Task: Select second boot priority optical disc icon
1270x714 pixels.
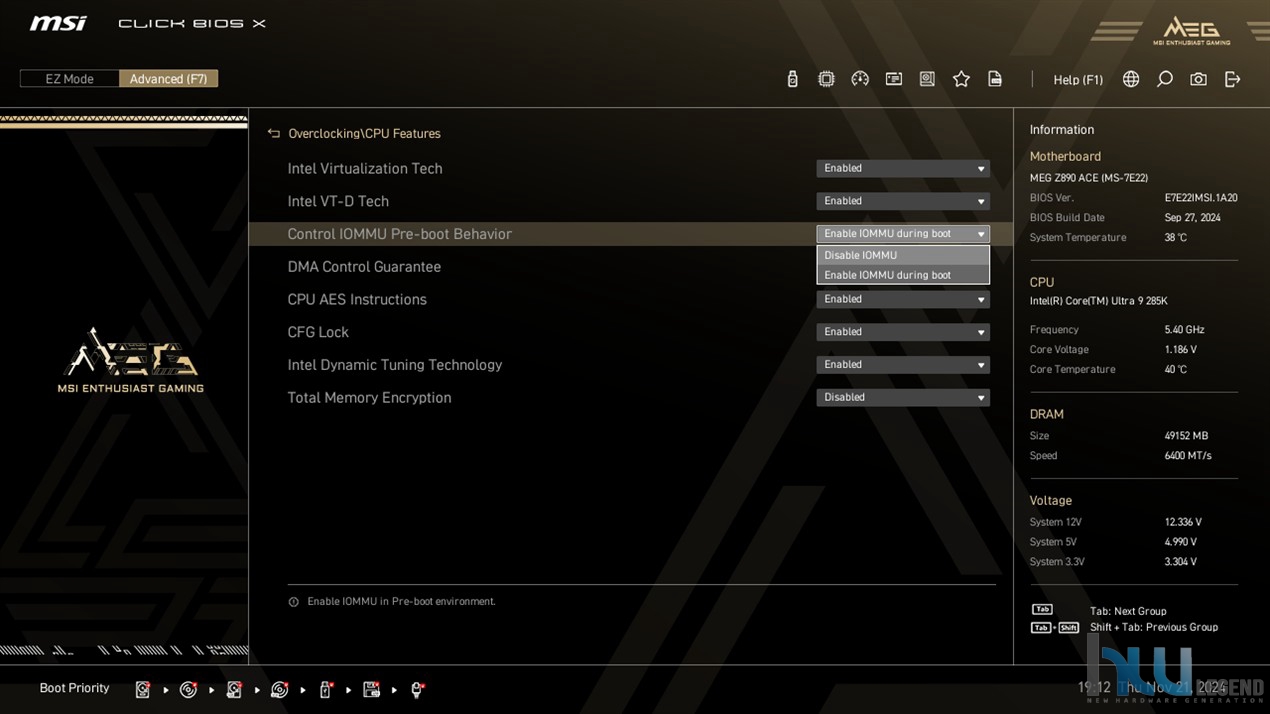Action: click(188, 689)
